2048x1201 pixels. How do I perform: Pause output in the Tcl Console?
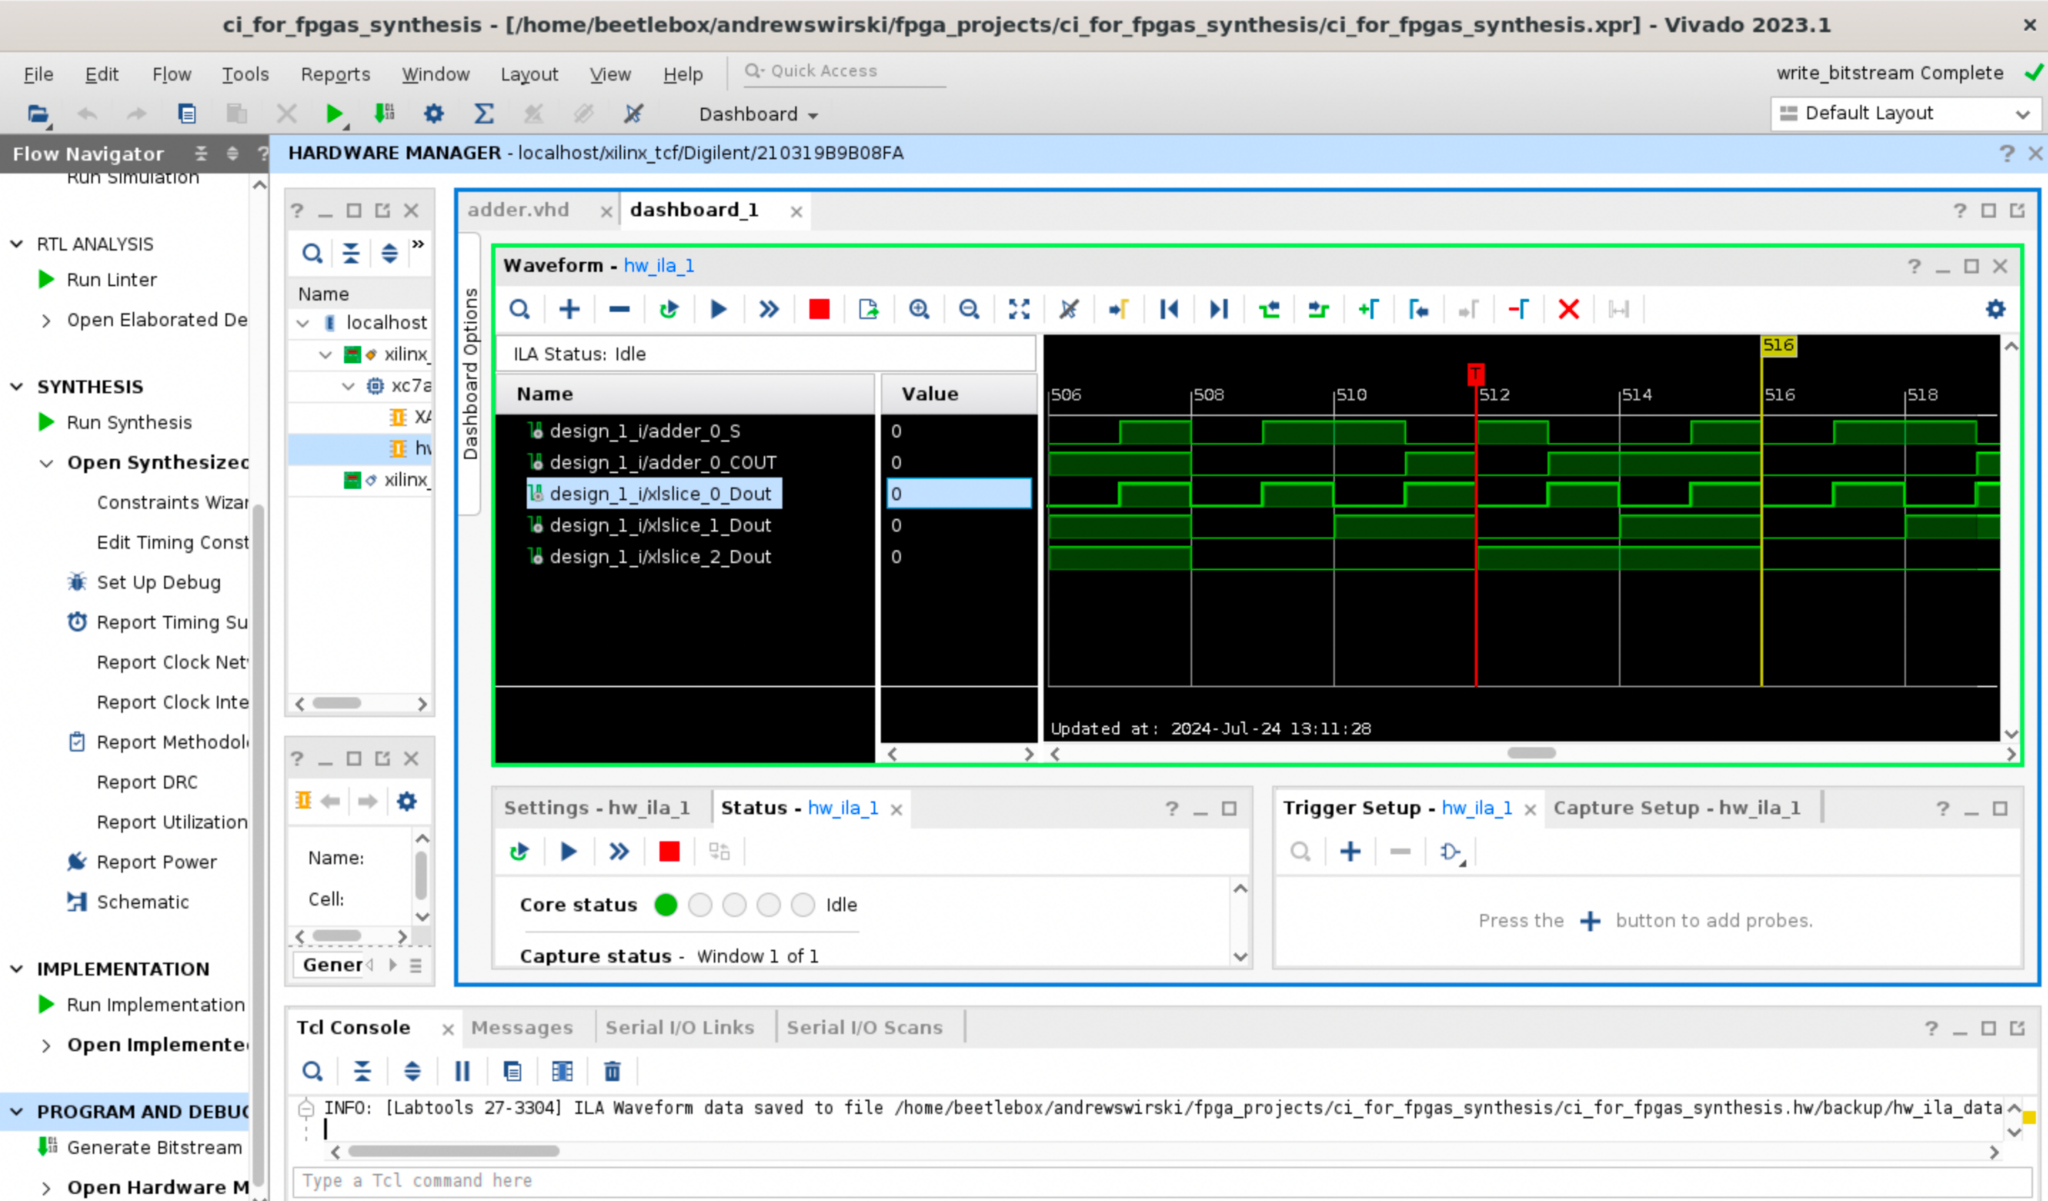pos(462,1071)
